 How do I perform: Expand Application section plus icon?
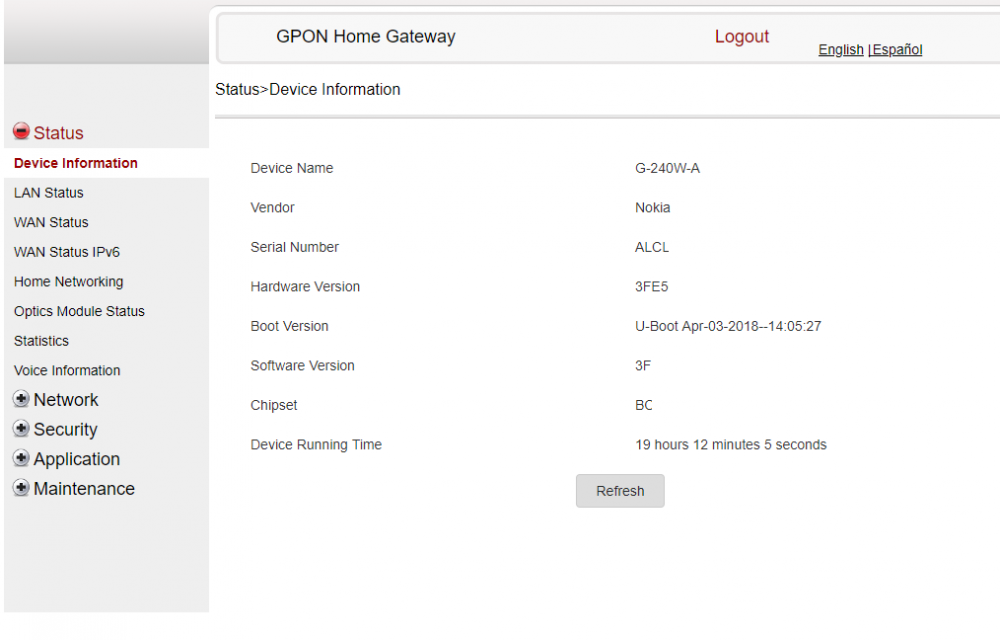[21, 458]
